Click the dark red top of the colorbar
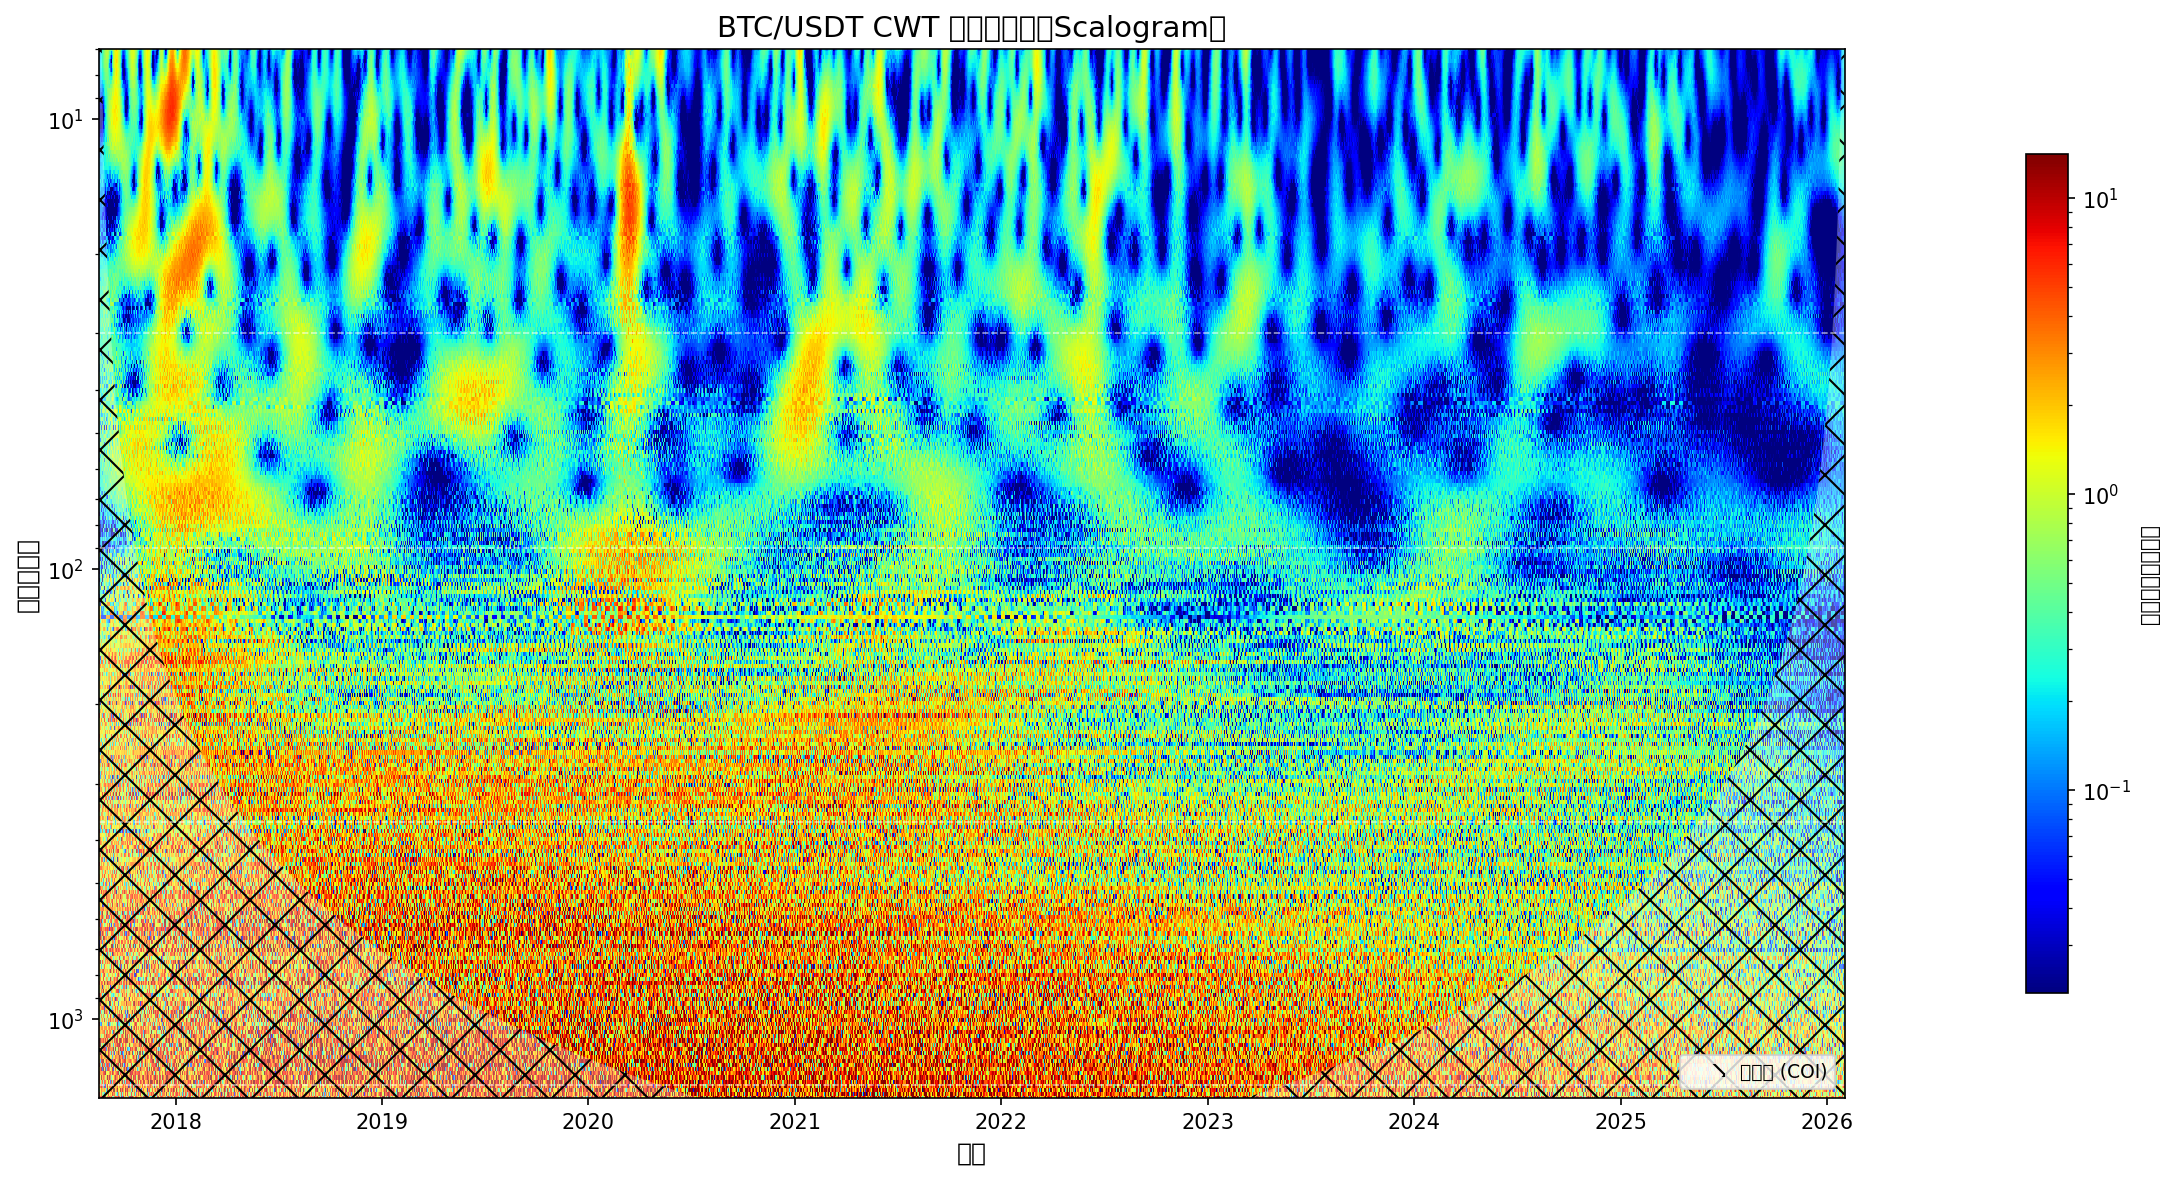 point(2046,160)
